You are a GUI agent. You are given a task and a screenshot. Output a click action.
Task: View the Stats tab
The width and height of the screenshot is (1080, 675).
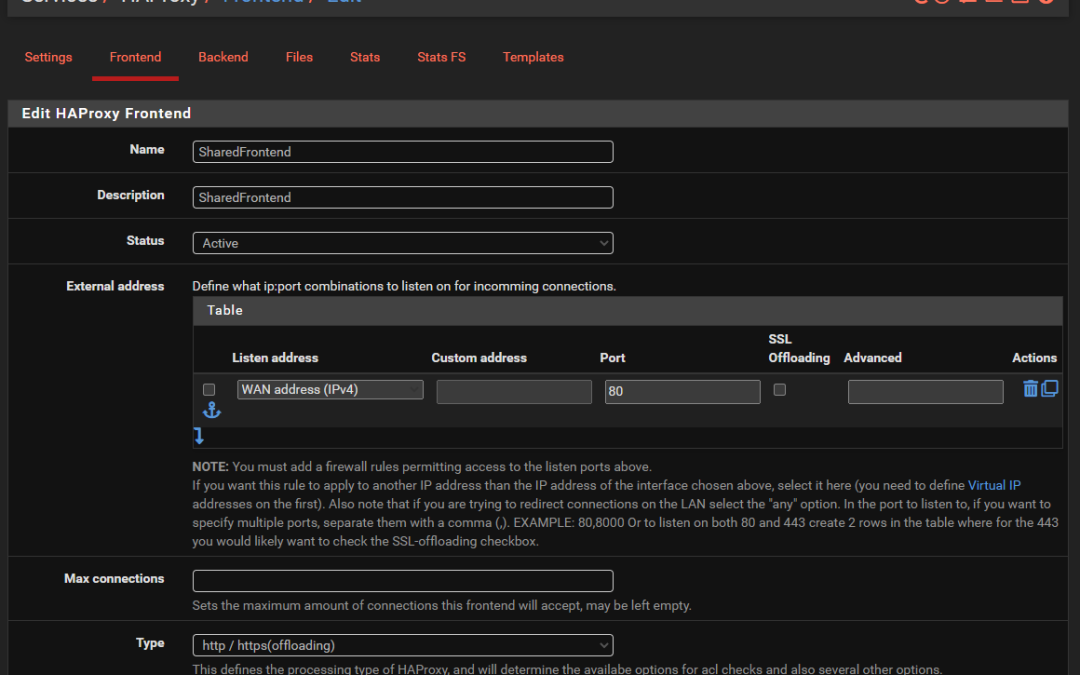pyautogui.click(x=365, y=57)
